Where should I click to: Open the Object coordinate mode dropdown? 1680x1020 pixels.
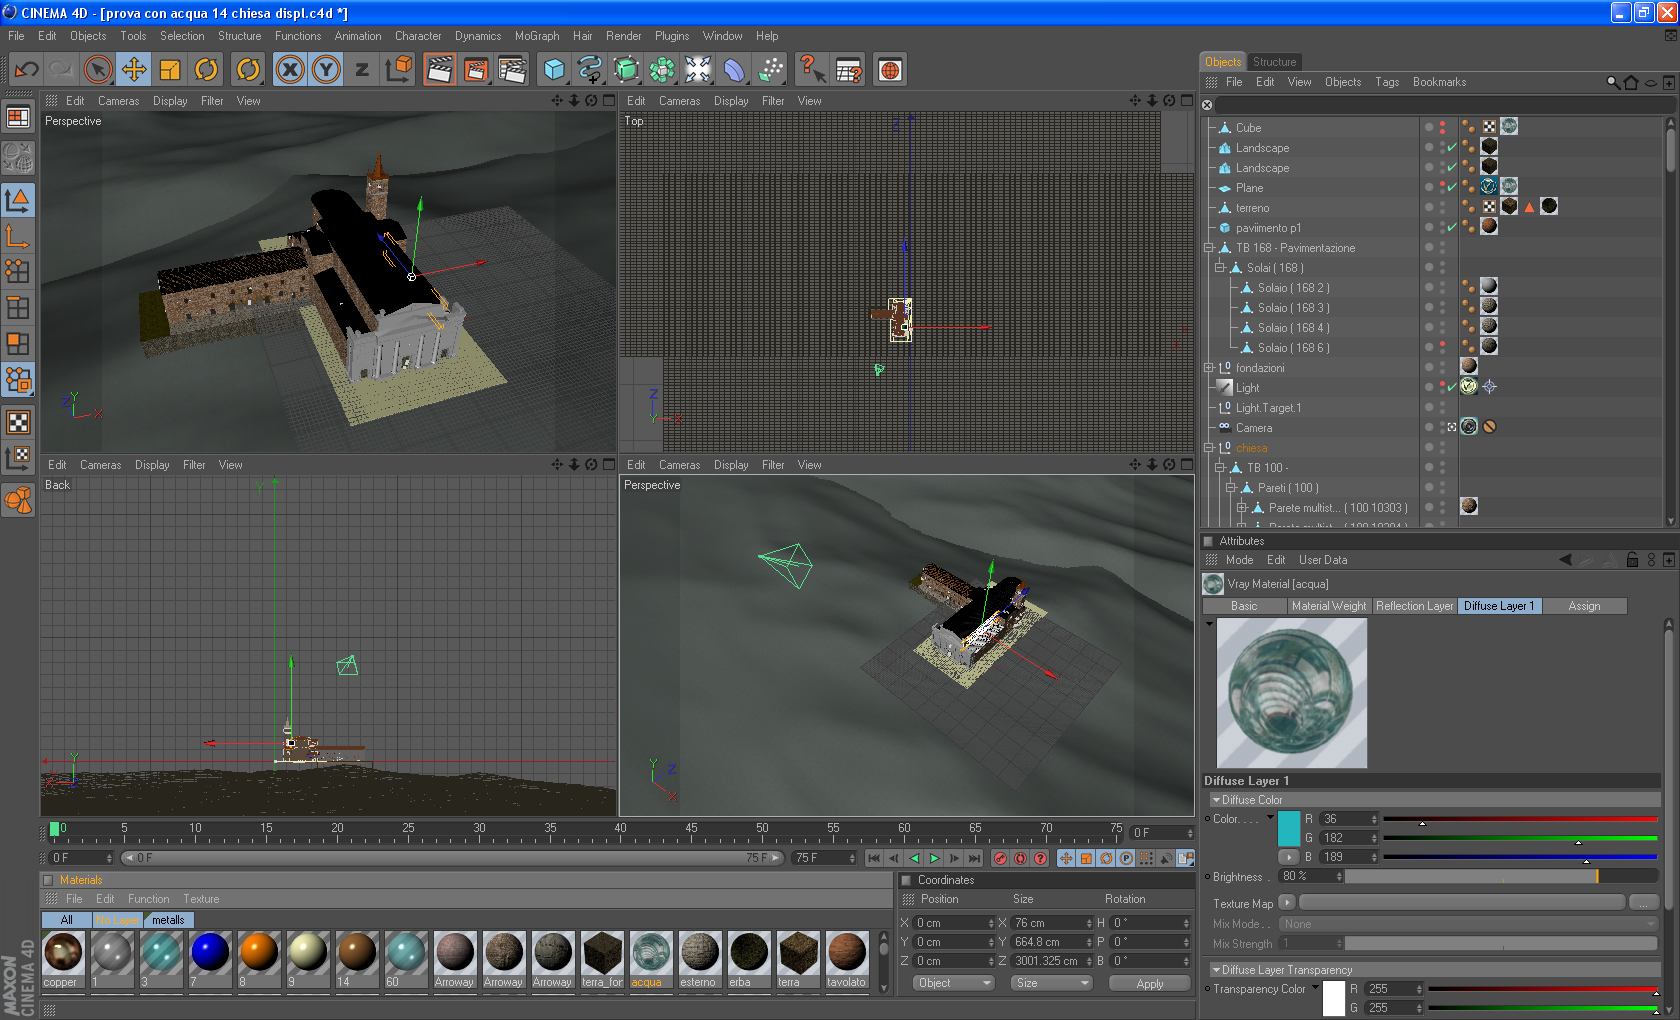pos(954,983)
